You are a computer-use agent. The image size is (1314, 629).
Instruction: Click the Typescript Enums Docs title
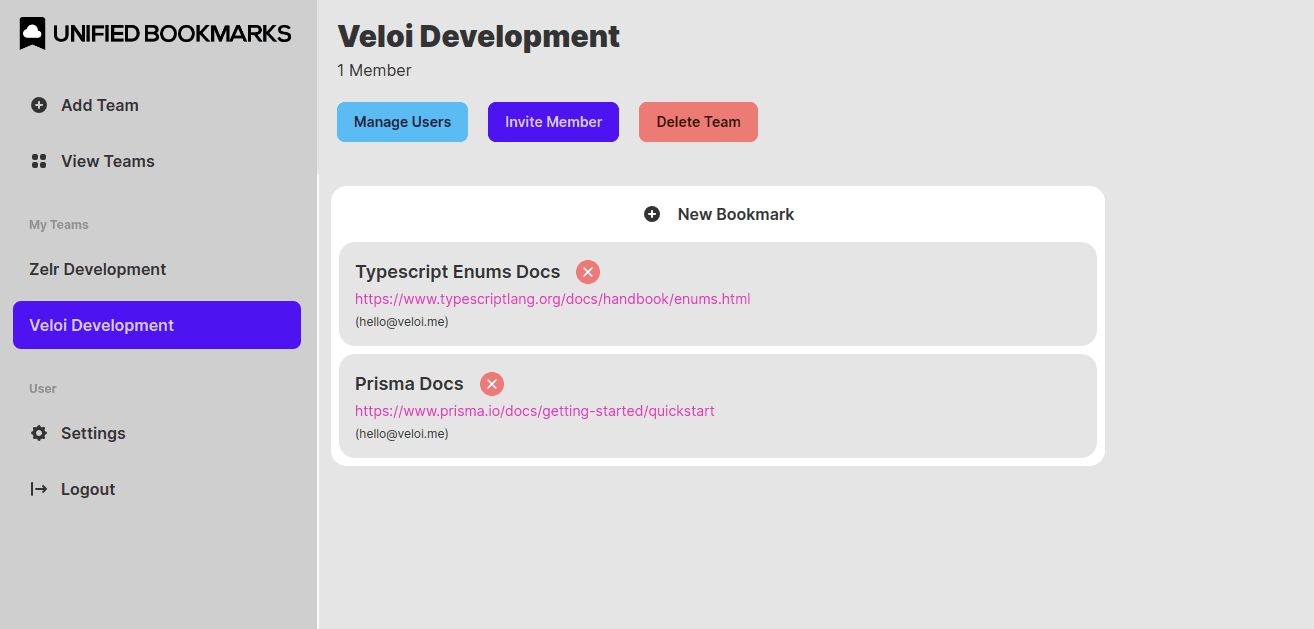coord(457,272)
